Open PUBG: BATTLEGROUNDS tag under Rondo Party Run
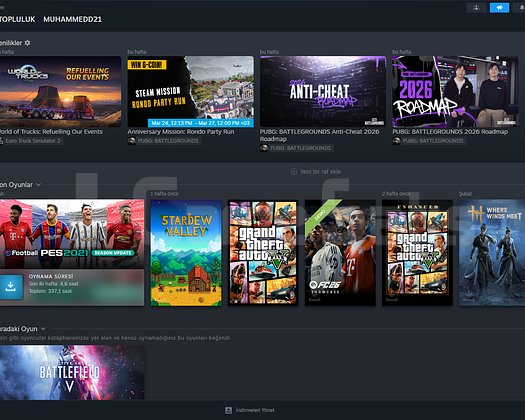This screenshot has width=525, height=420. [168, 141]
